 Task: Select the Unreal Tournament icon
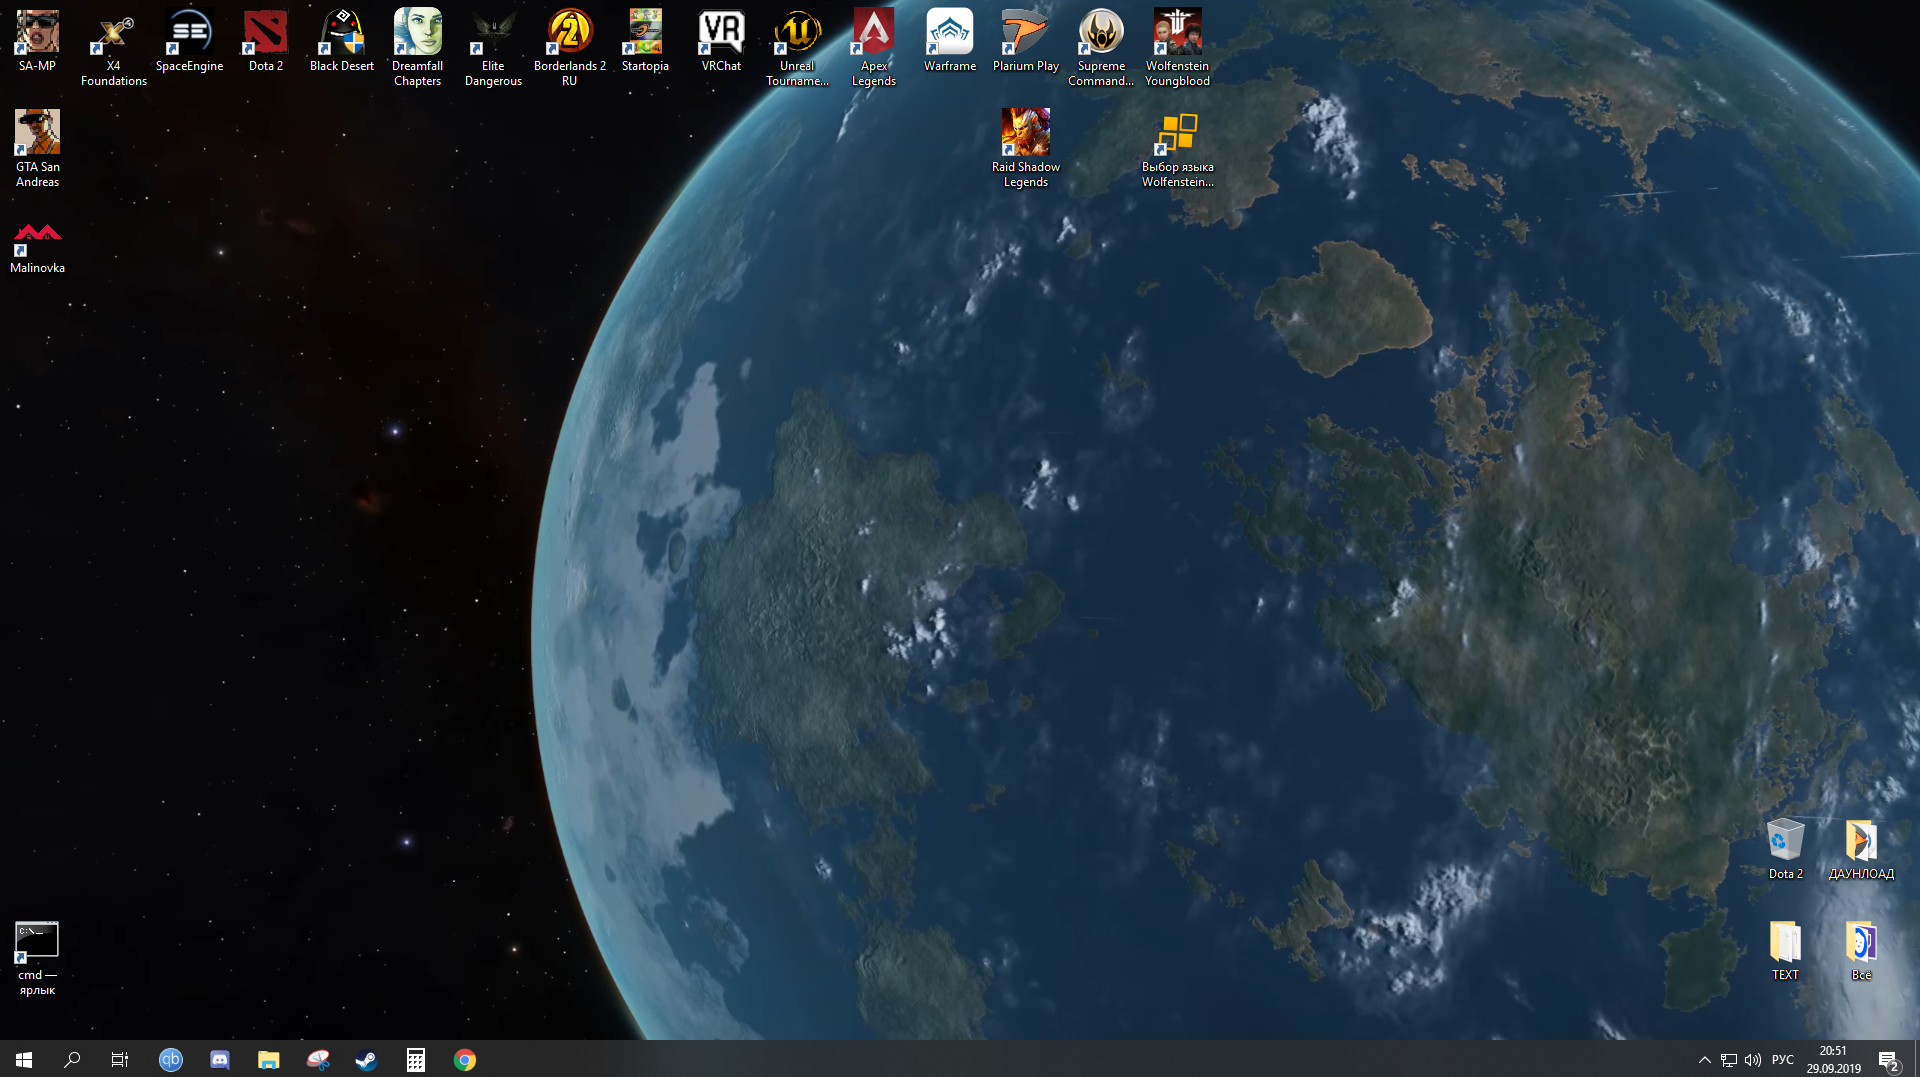[x=797, y=48]
